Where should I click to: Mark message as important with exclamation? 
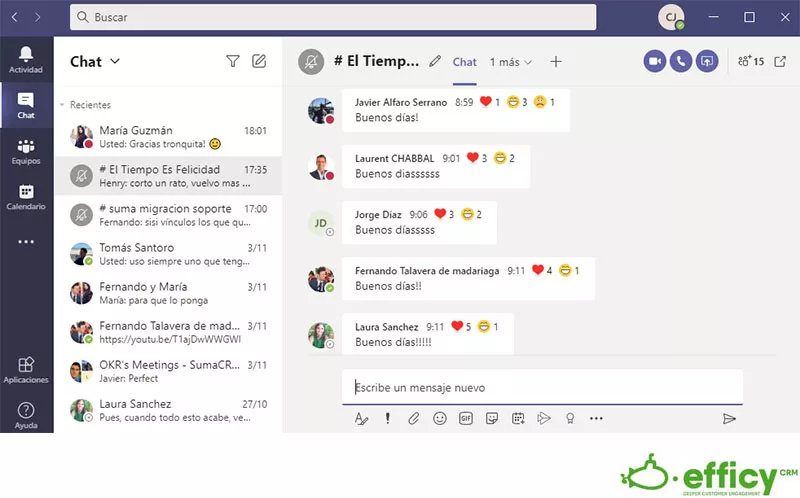pos(388,419)
